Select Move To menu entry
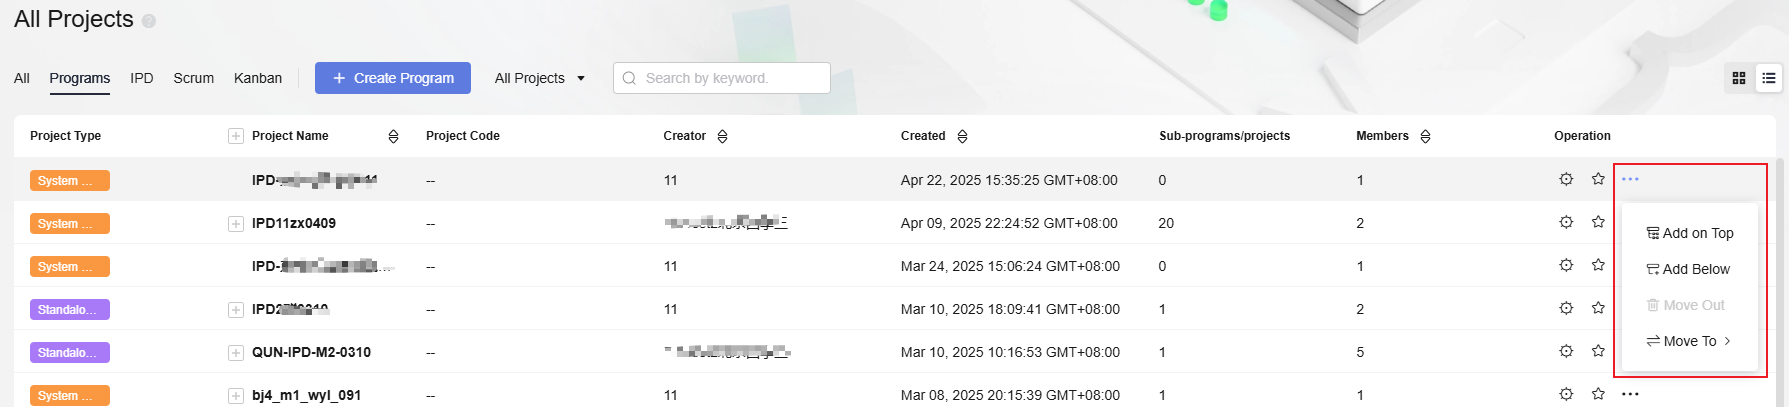Screen dimensions: 1789x407 1690,341
